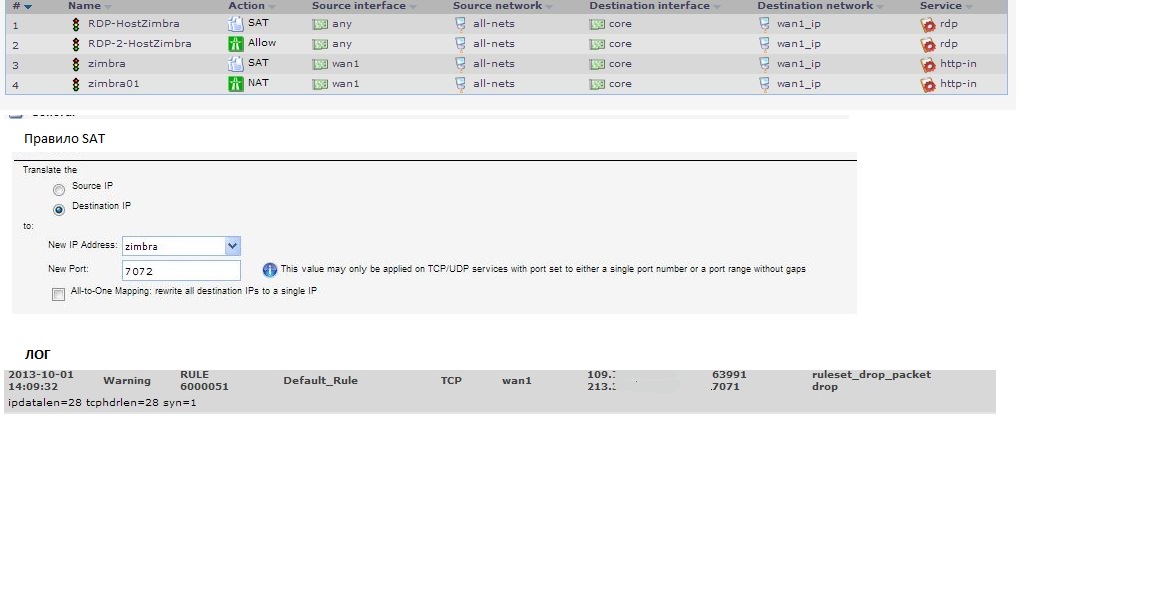Click http-in service icon in zimbra row
The image size is (1167, 595).
[x=927, y=65]
